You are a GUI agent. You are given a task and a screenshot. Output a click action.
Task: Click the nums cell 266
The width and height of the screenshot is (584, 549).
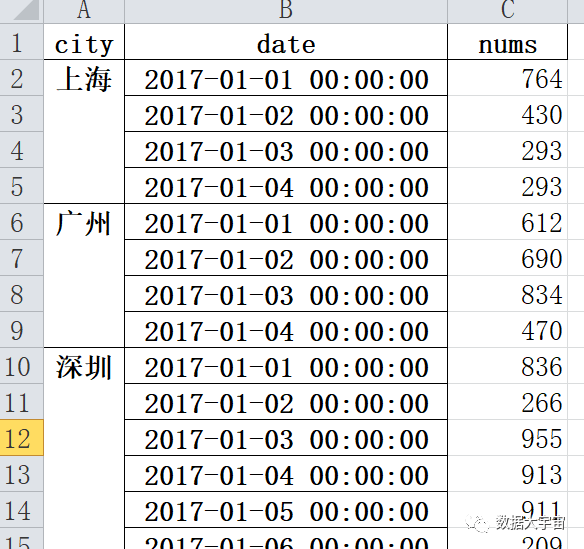(507, 402)
